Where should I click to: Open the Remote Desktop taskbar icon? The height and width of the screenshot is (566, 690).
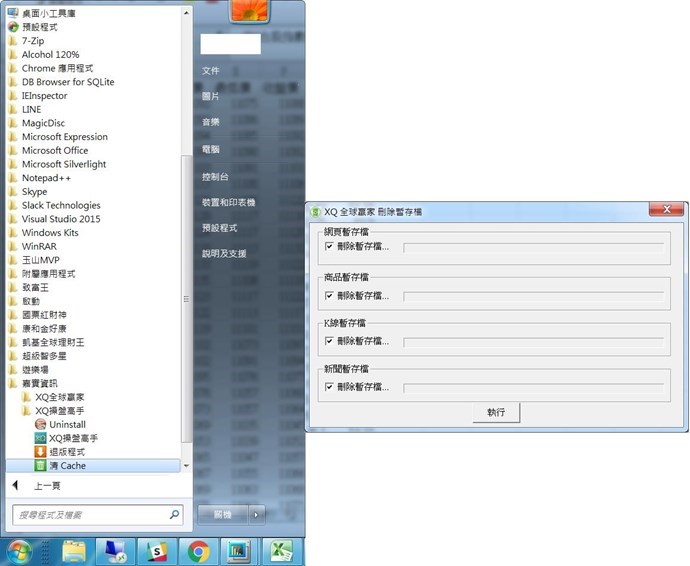[x=115, y=551]
